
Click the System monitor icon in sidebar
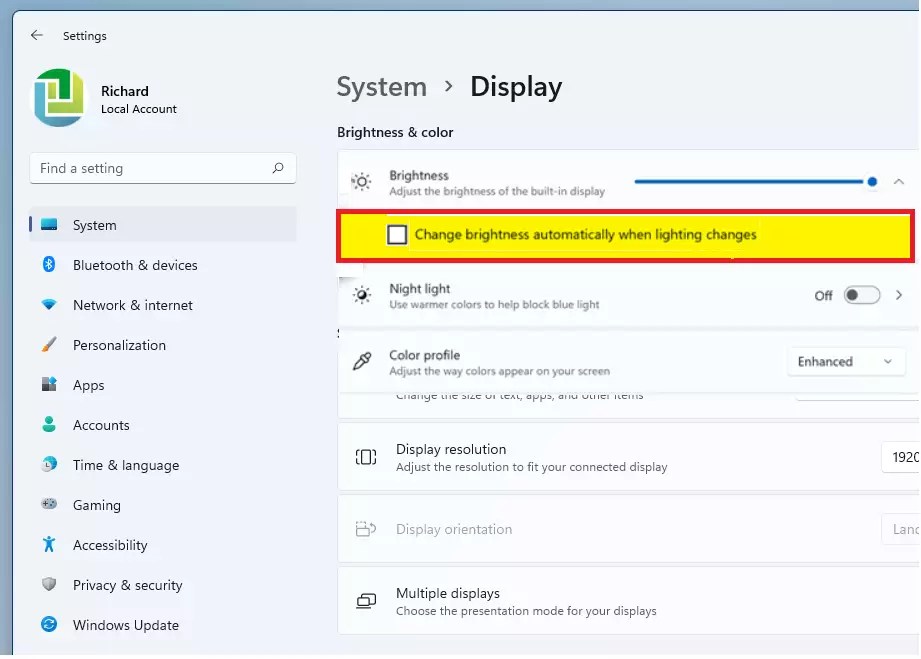[49, 224]
